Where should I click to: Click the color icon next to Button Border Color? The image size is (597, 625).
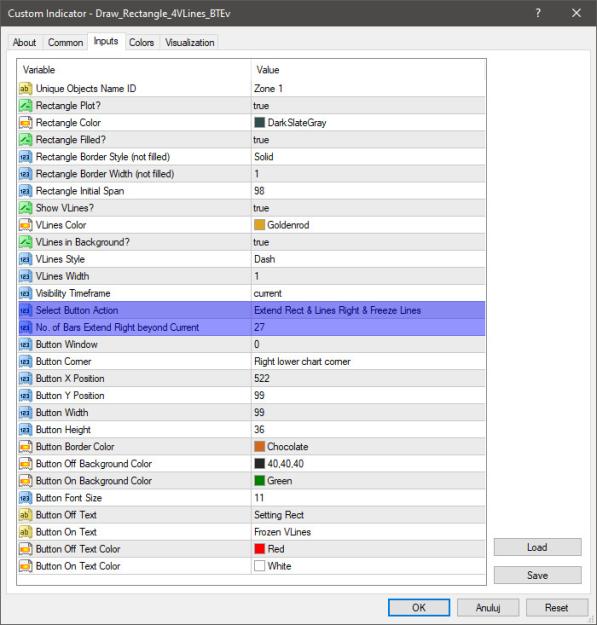pyautogui.click(x=25, y=447)
